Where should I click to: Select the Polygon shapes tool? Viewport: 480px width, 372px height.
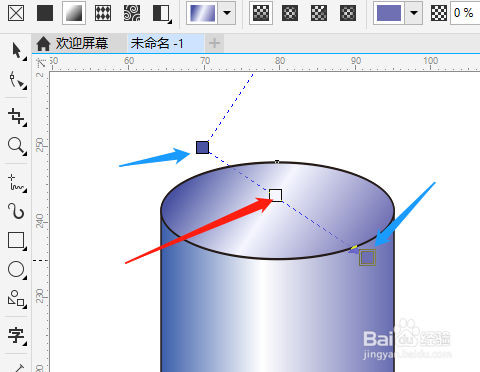click(x=17, y=299)
